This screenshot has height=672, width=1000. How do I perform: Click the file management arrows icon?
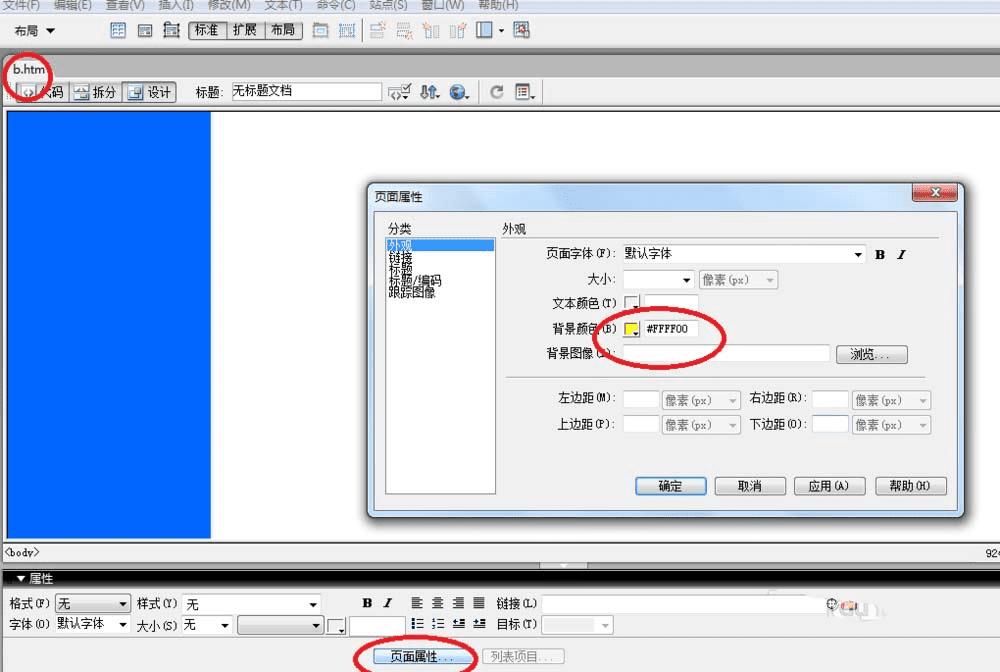[429, 92]
